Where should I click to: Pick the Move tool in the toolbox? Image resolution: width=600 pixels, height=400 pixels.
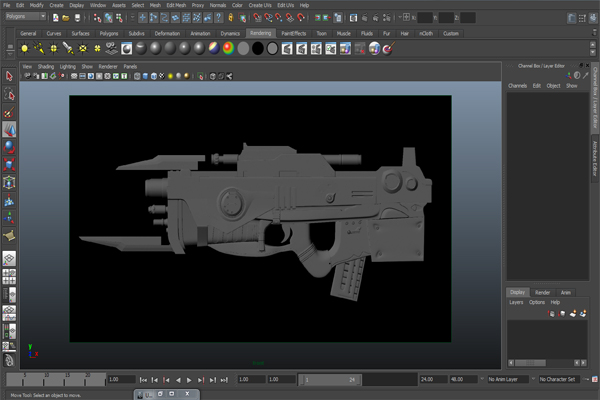click(x=9, y=130)
